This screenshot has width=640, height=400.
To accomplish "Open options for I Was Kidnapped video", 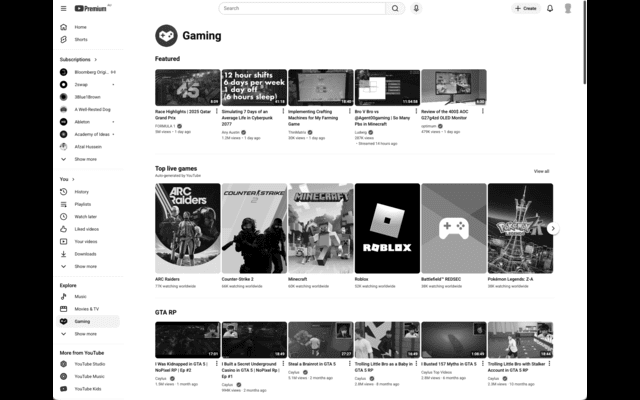I will [x=217, y=363].
